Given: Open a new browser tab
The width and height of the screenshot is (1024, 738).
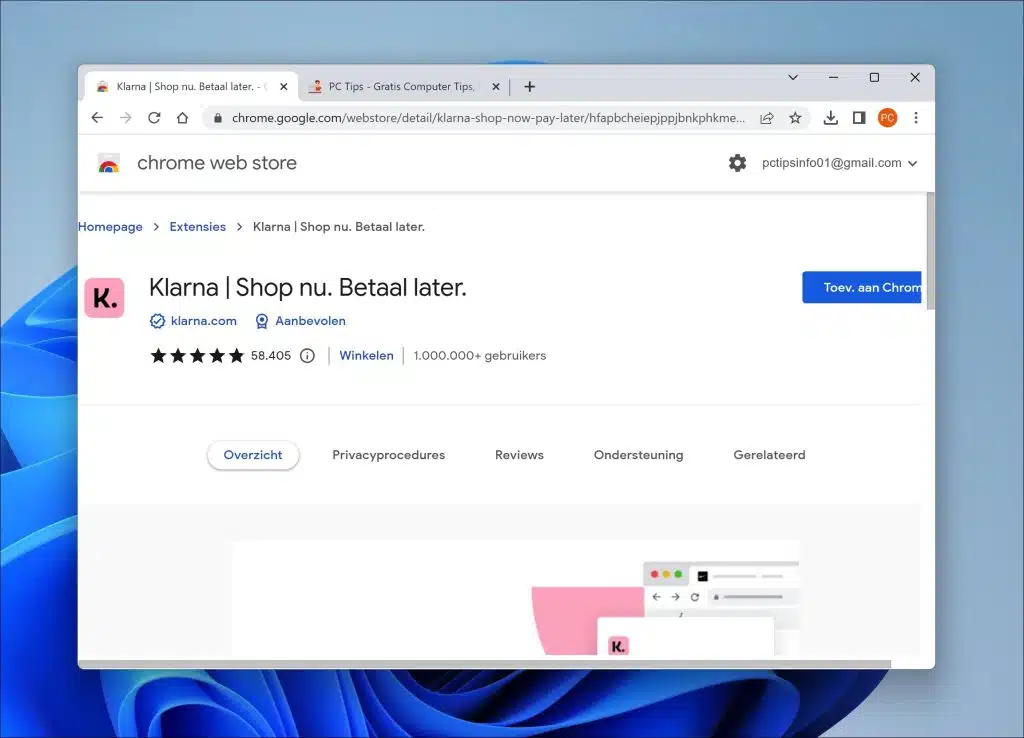Looking at the screenshot, I should tap(530, 86).
